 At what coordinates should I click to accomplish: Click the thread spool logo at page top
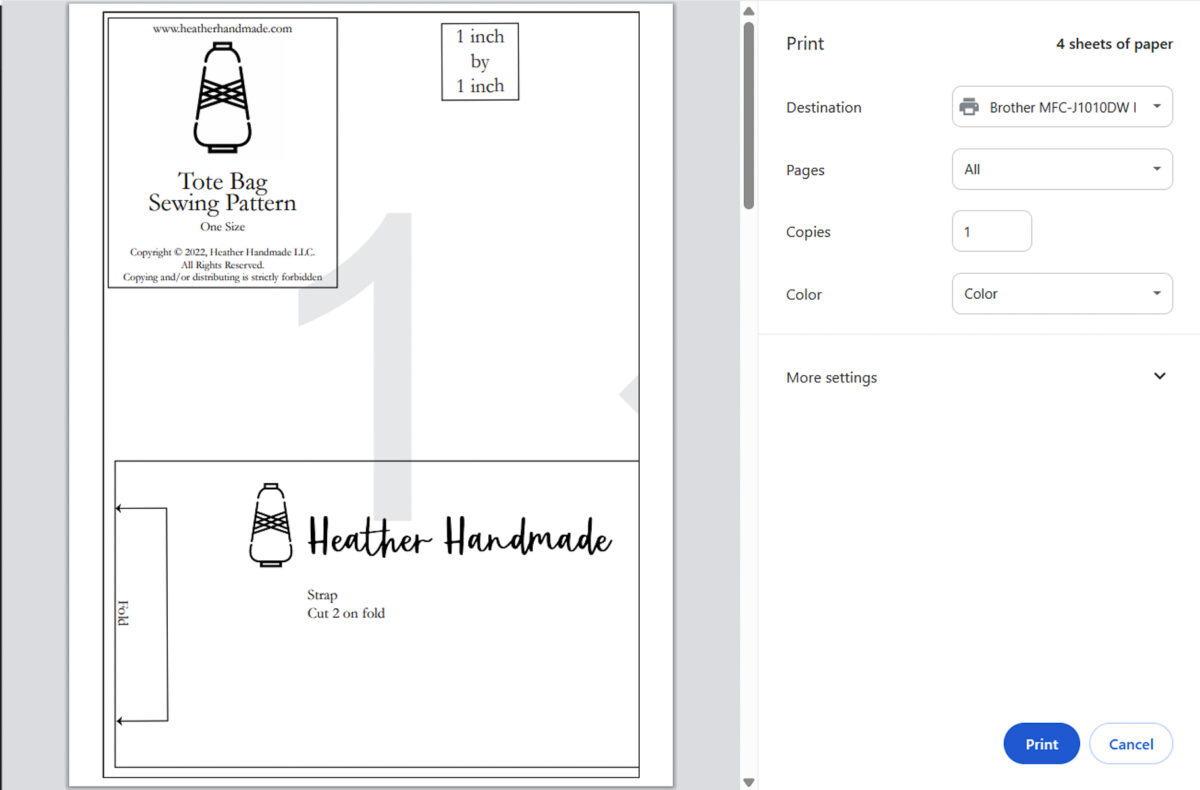point(222,97)
